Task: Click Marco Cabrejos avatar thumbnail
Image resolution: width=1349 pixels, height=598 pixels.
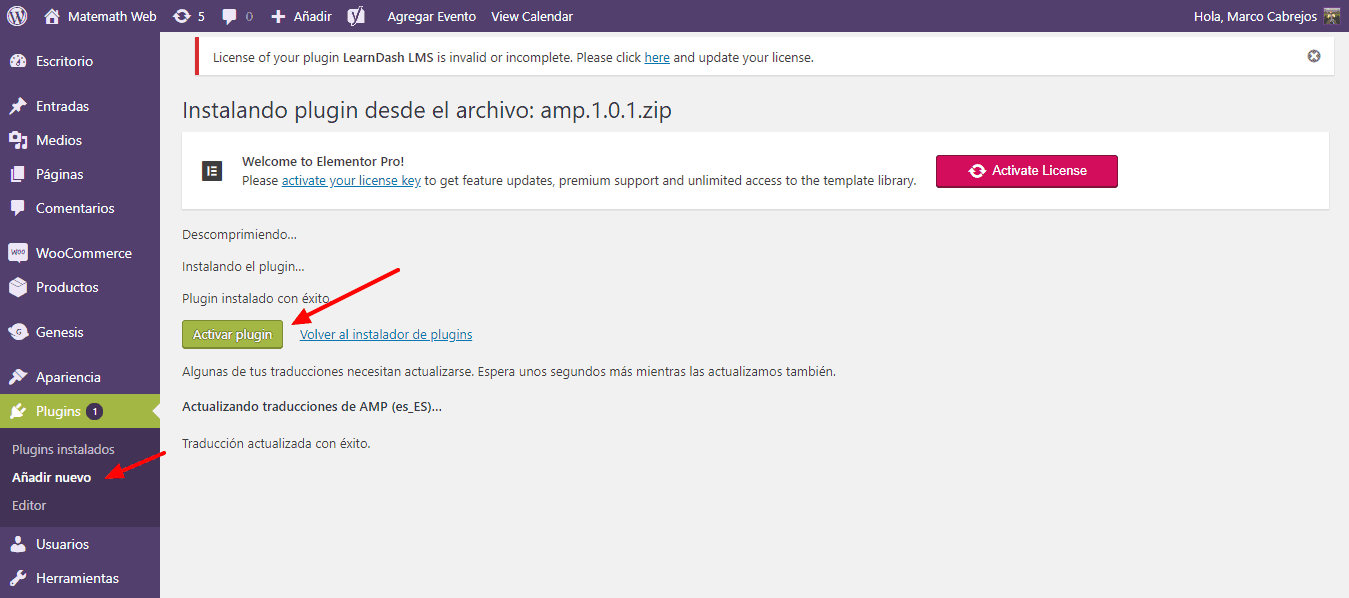Action: coord(1331,16)
